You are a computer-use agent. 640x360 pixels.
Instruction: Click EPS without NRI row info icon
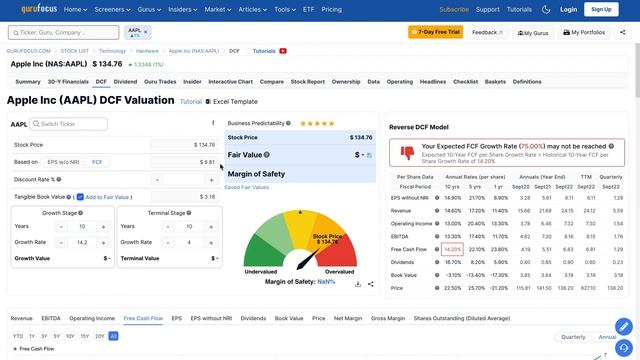click(437, 198)
